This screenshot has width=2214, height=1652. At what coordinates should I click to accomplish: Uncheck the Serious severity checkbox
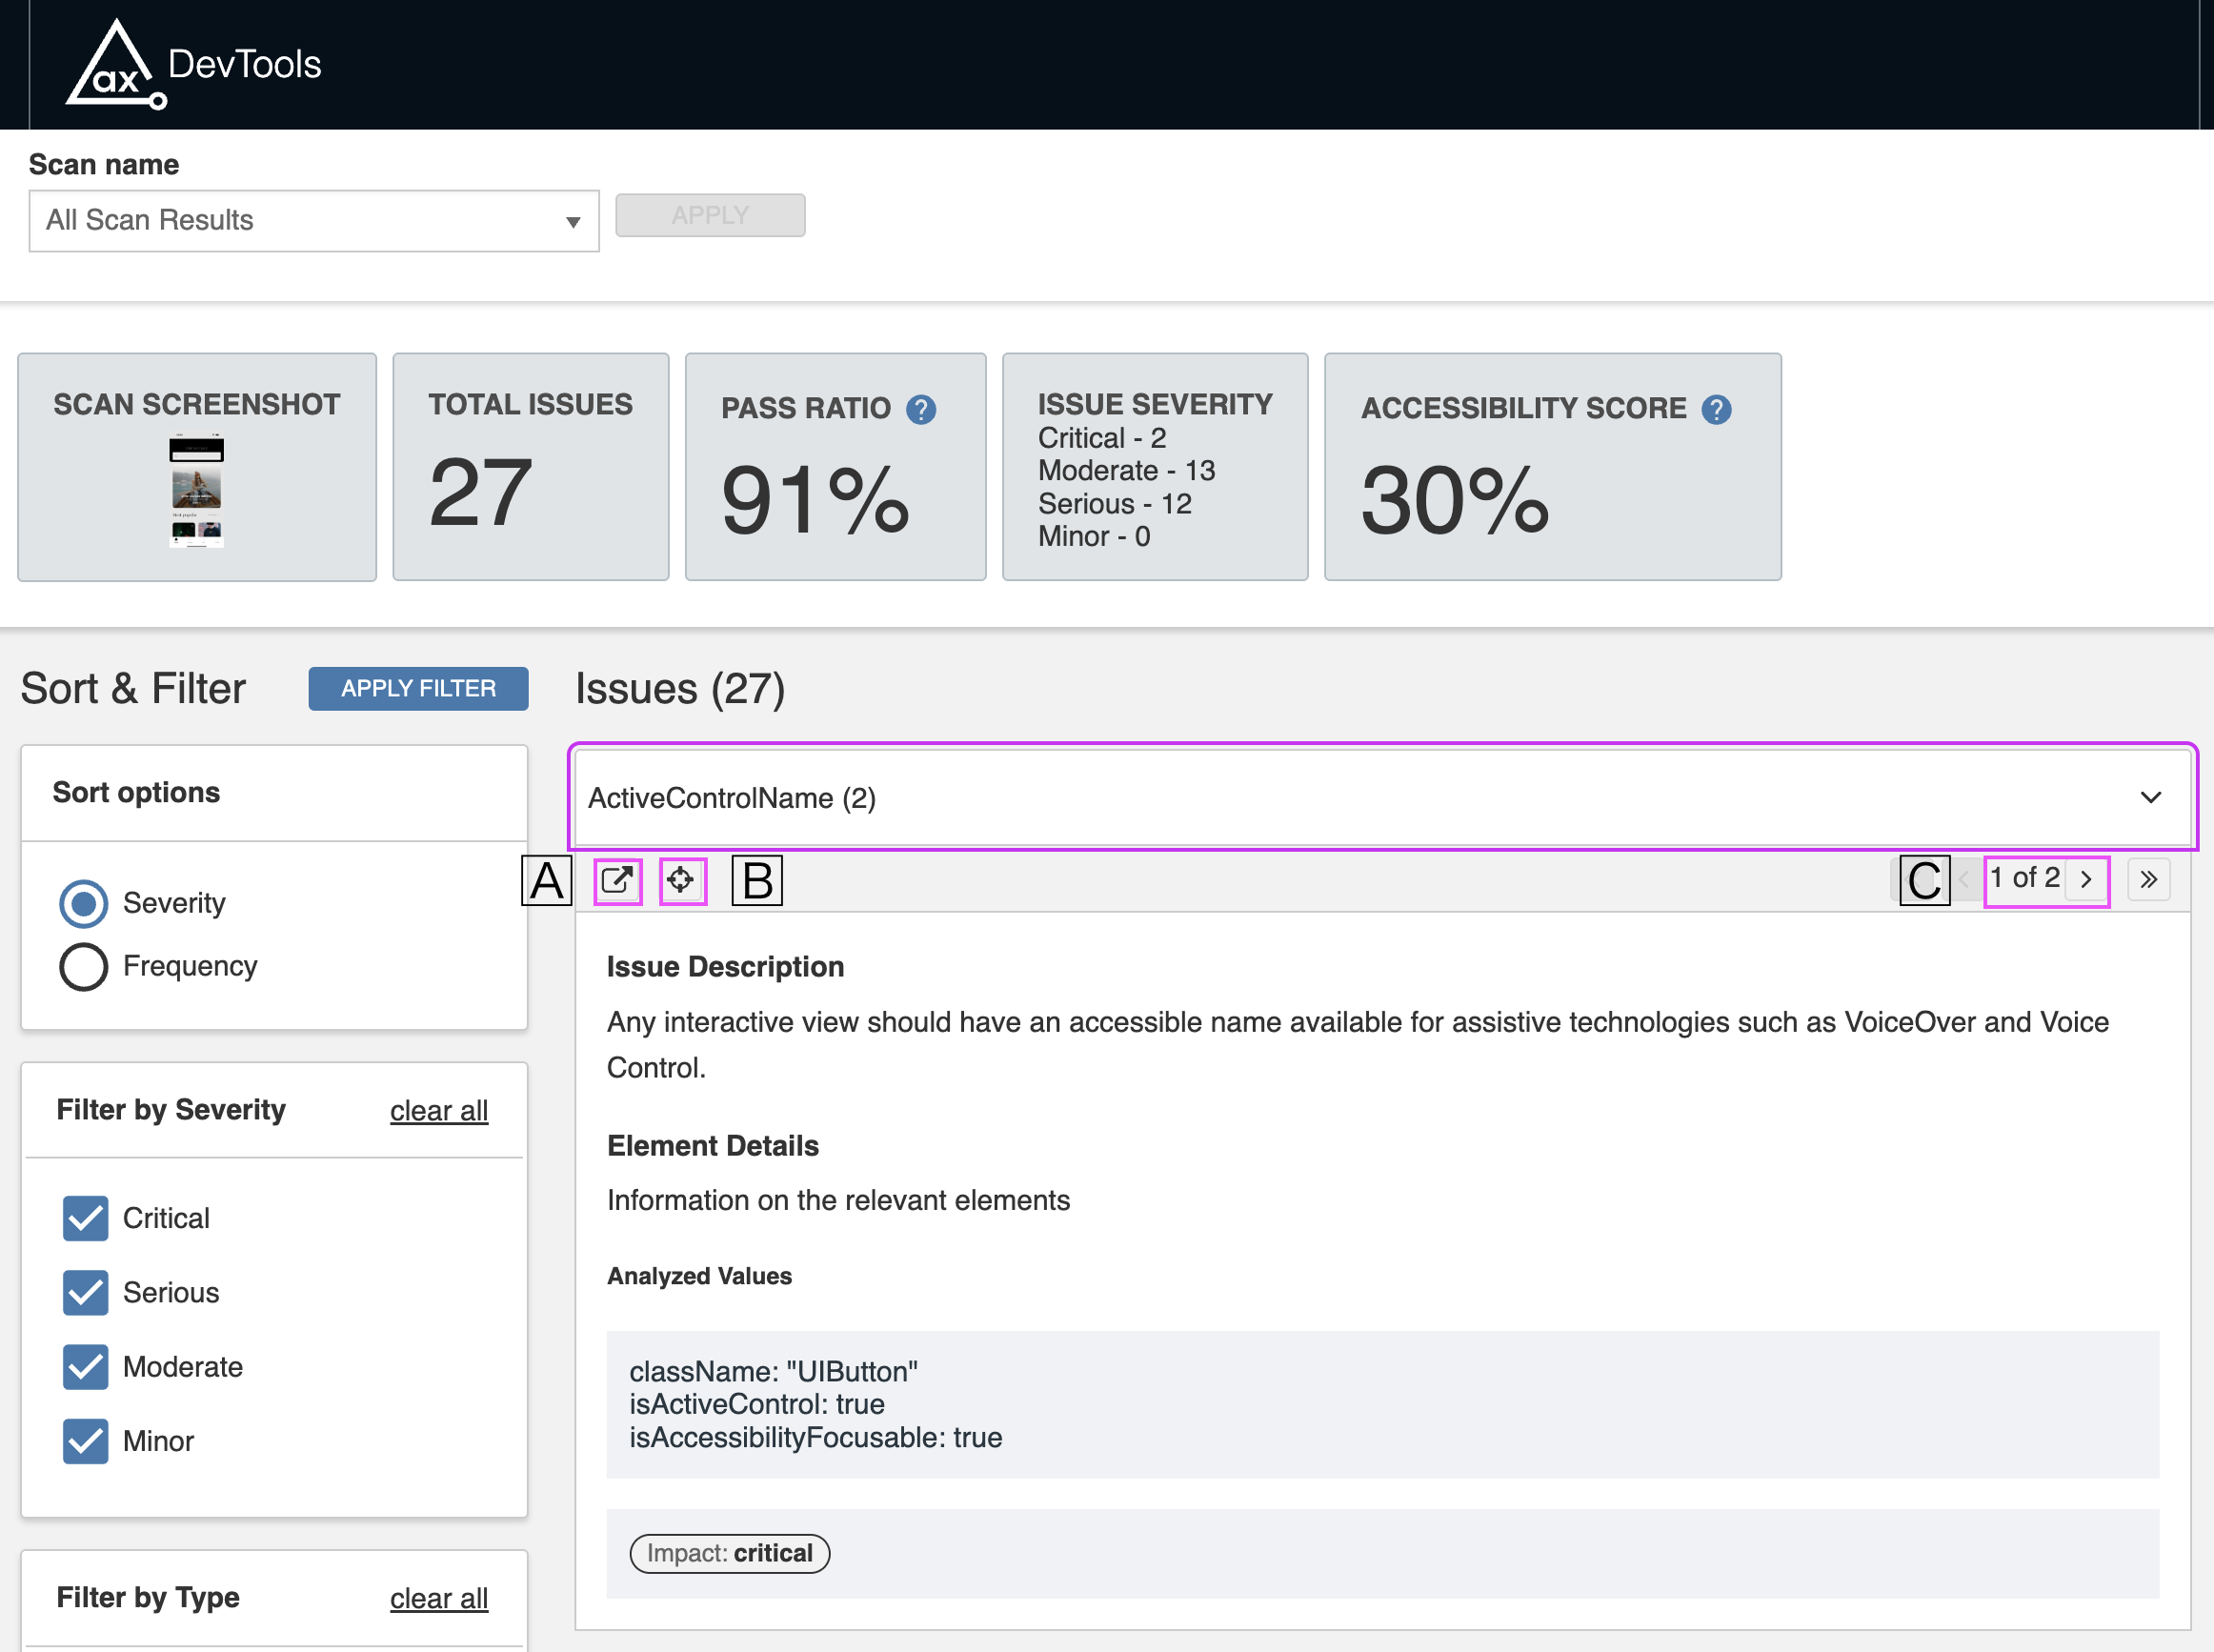point(86,1292)
